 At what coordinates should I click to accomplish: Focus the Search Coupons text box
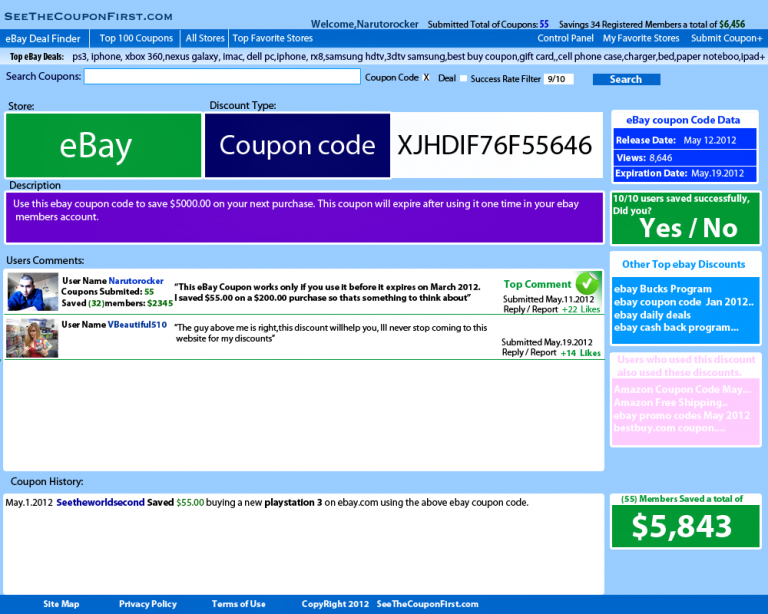(222, 77)
